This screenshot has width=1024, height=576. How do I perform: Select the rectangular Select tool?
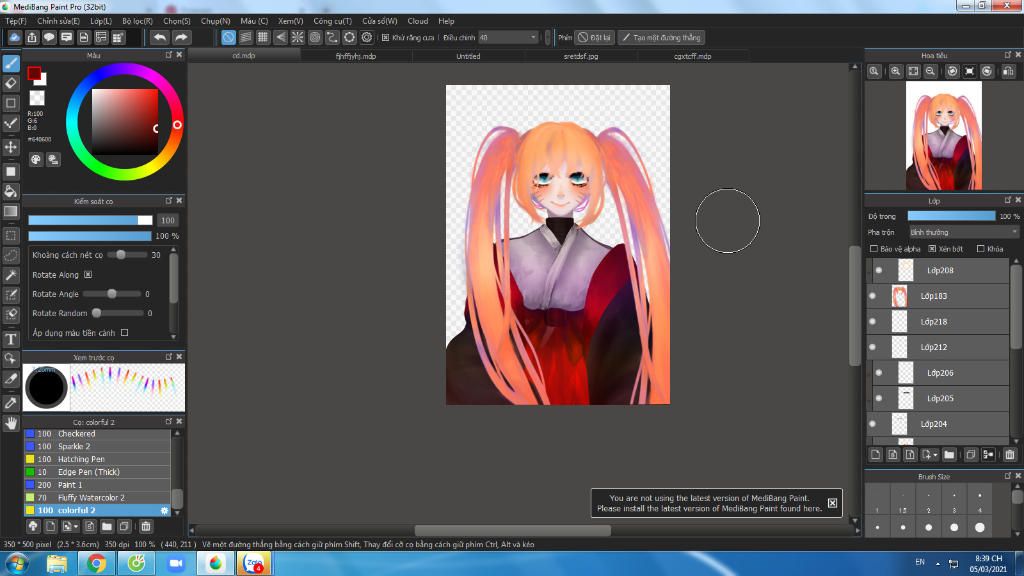11,235
